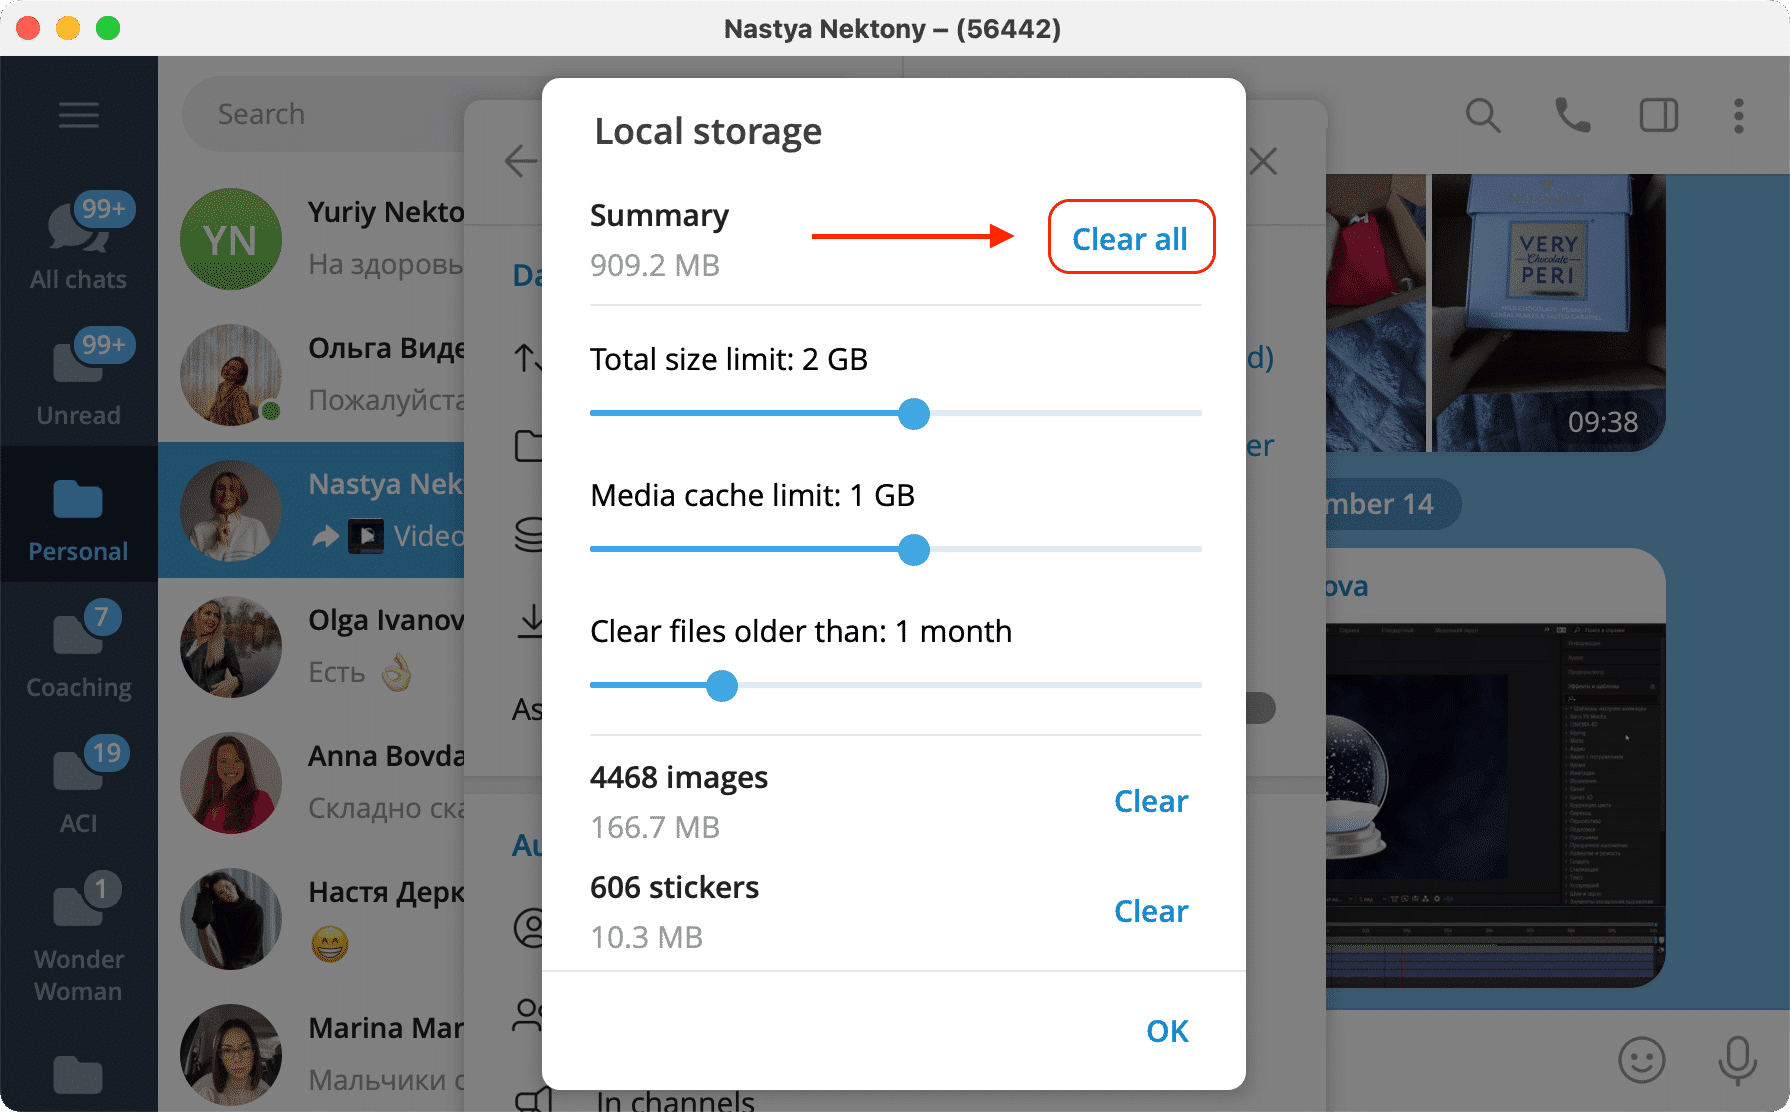Open the emoji picker
Viewport: 1790px width, 1112px height.
coord(1642,1060)
